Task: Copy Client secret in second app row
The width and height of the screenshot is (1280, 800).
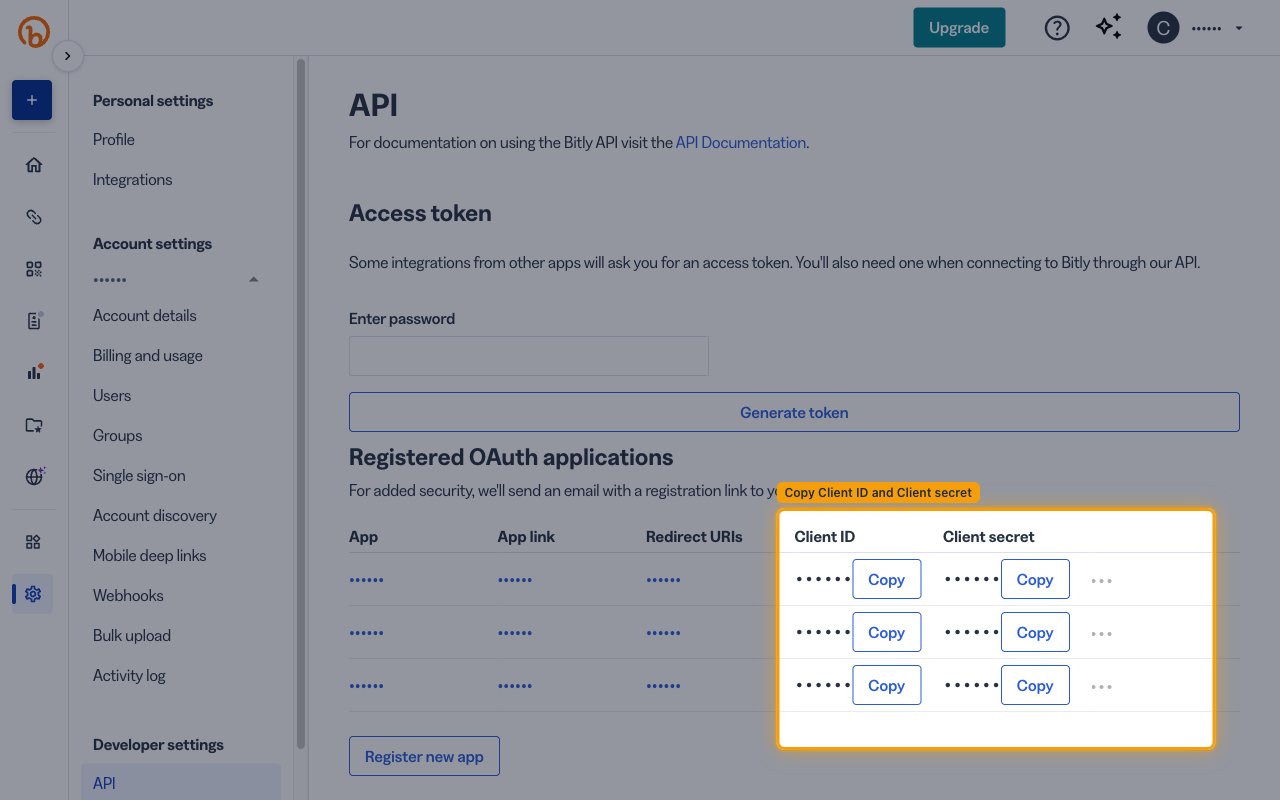Action: tap(1035, 632)
